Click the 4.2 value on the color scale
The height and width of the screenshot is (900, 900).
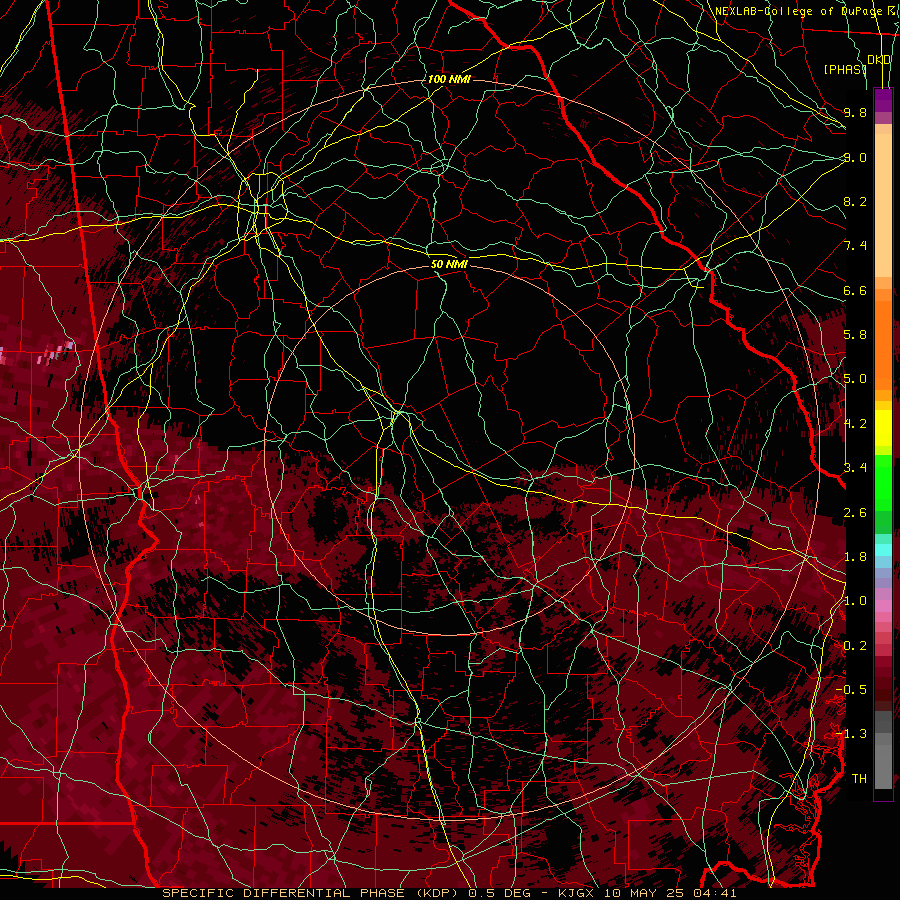coord(855,424)
